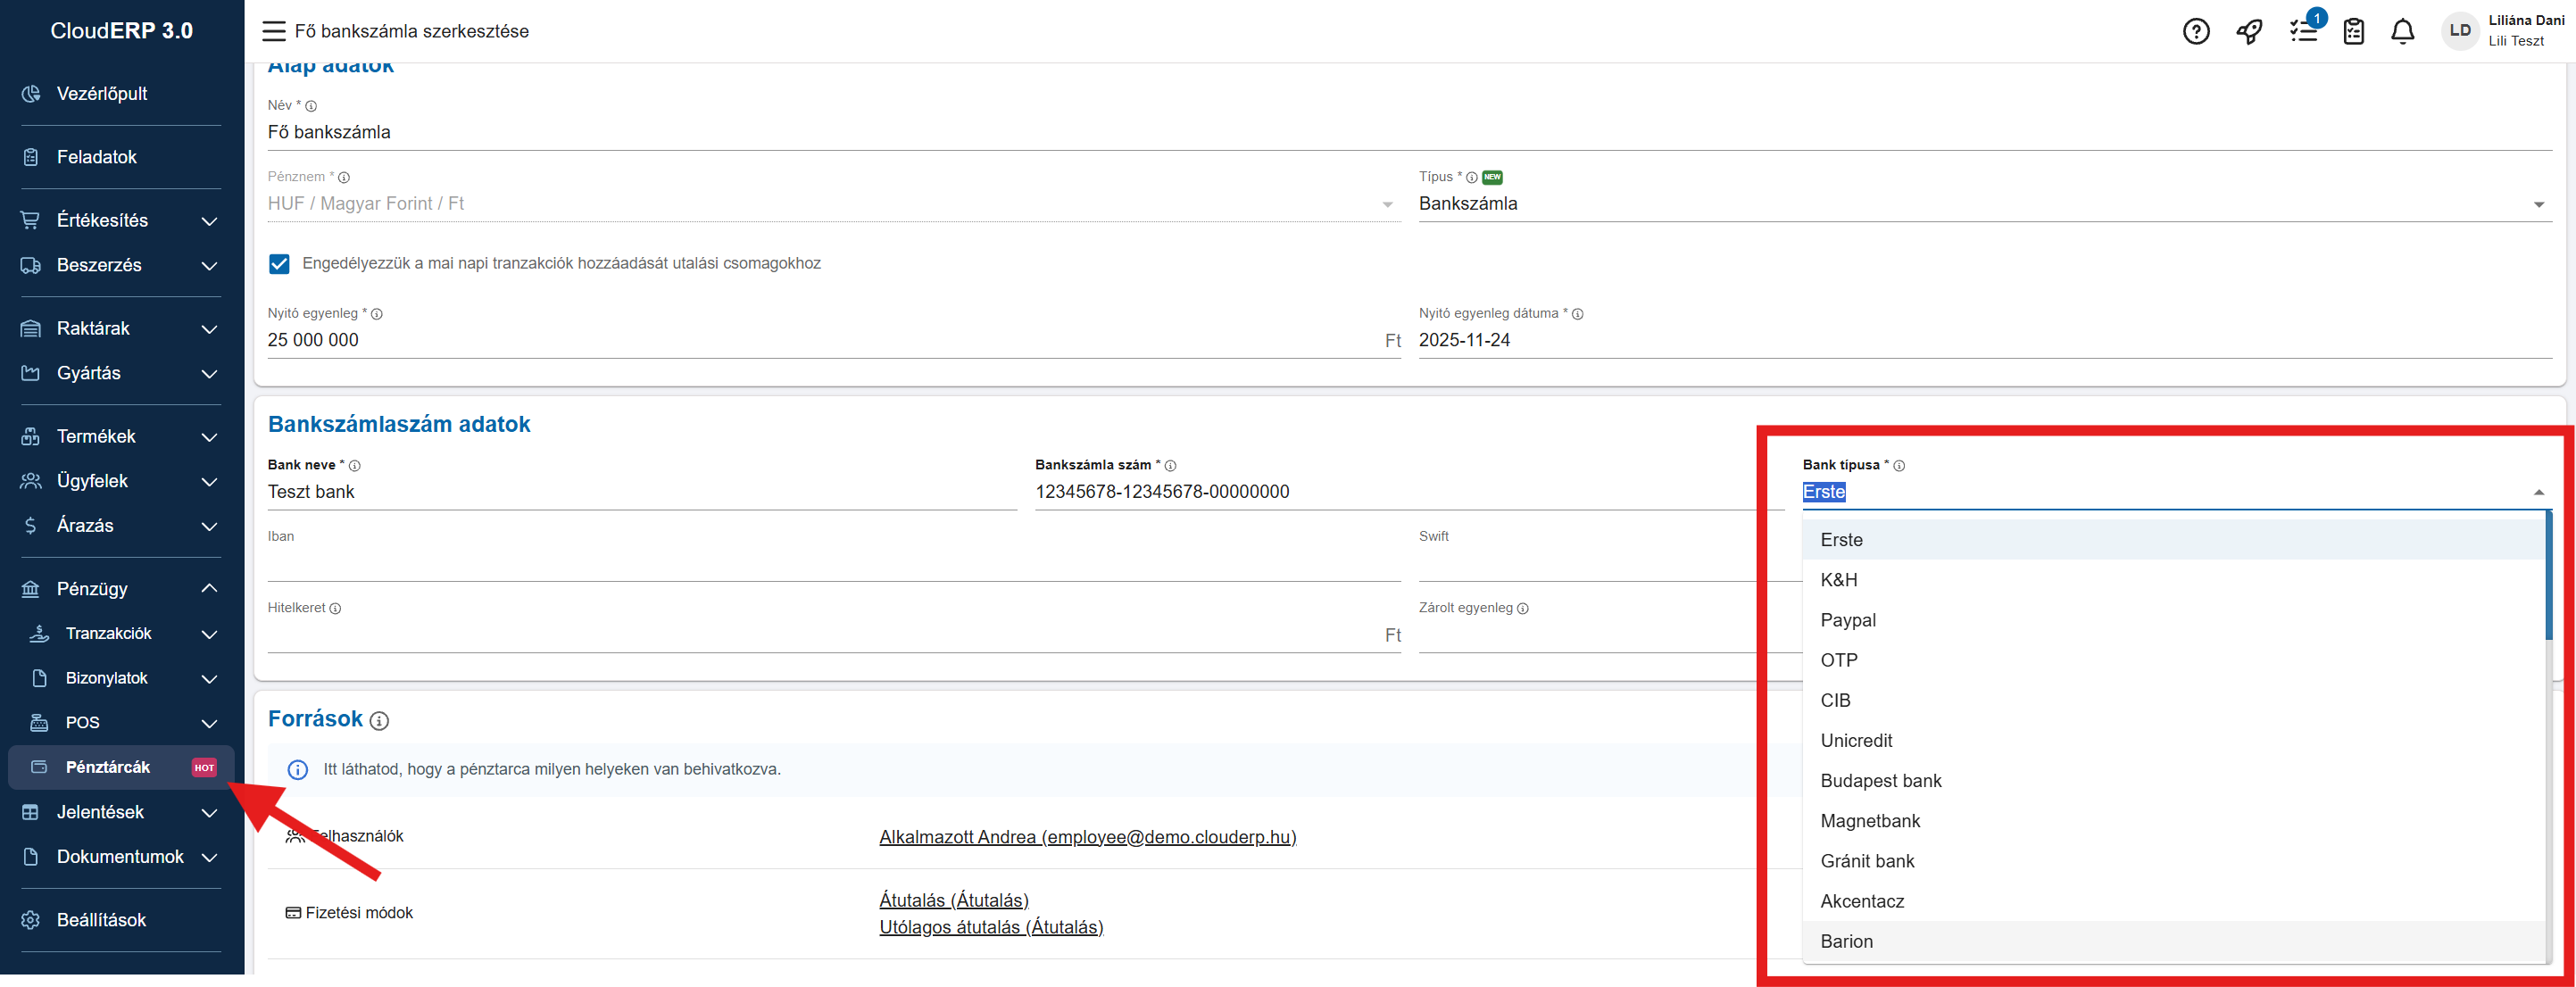Open Alkalmazott Andrea user link

tap(1087, 837)
